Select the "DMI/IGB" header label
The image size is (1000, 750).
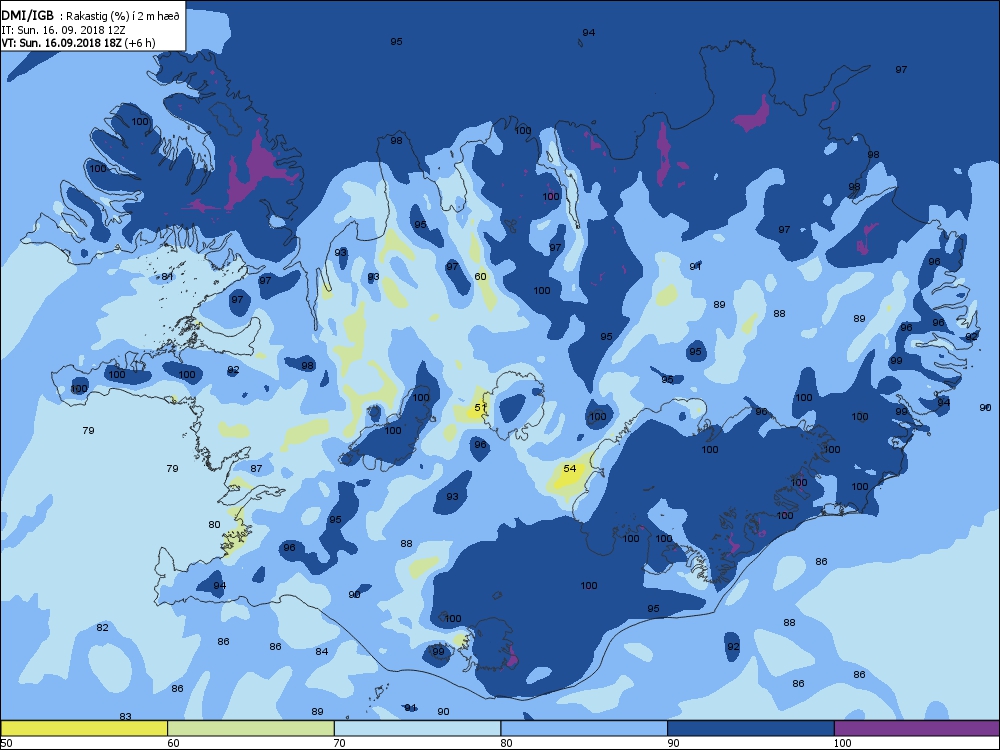(x=28, y=16)
